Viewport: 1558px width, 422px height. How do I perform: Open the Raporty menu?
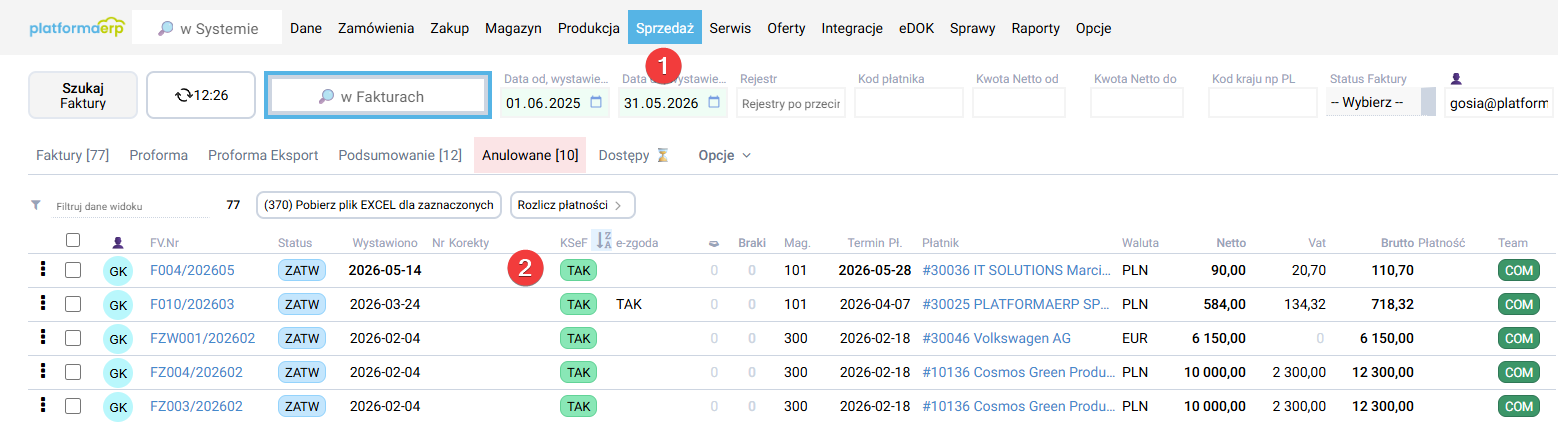pyautogui.click(x=1035, y=28)
